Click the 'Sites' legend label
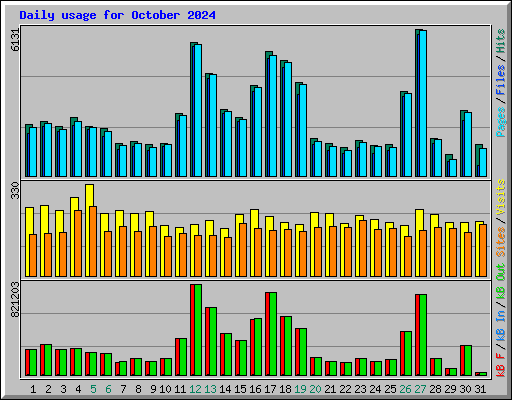Screen dimensions: 512x400 (501, 242)
